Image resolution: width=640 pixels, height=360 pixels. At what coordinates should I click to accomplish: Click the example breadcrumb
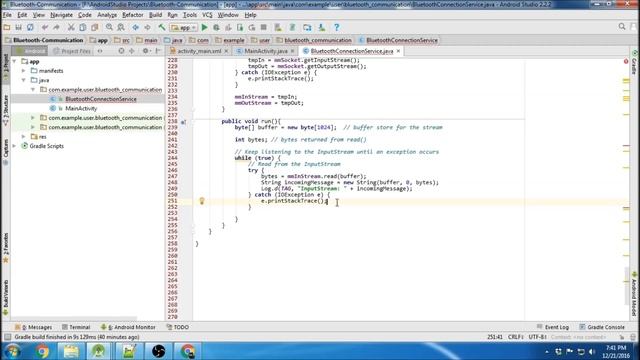230,40
